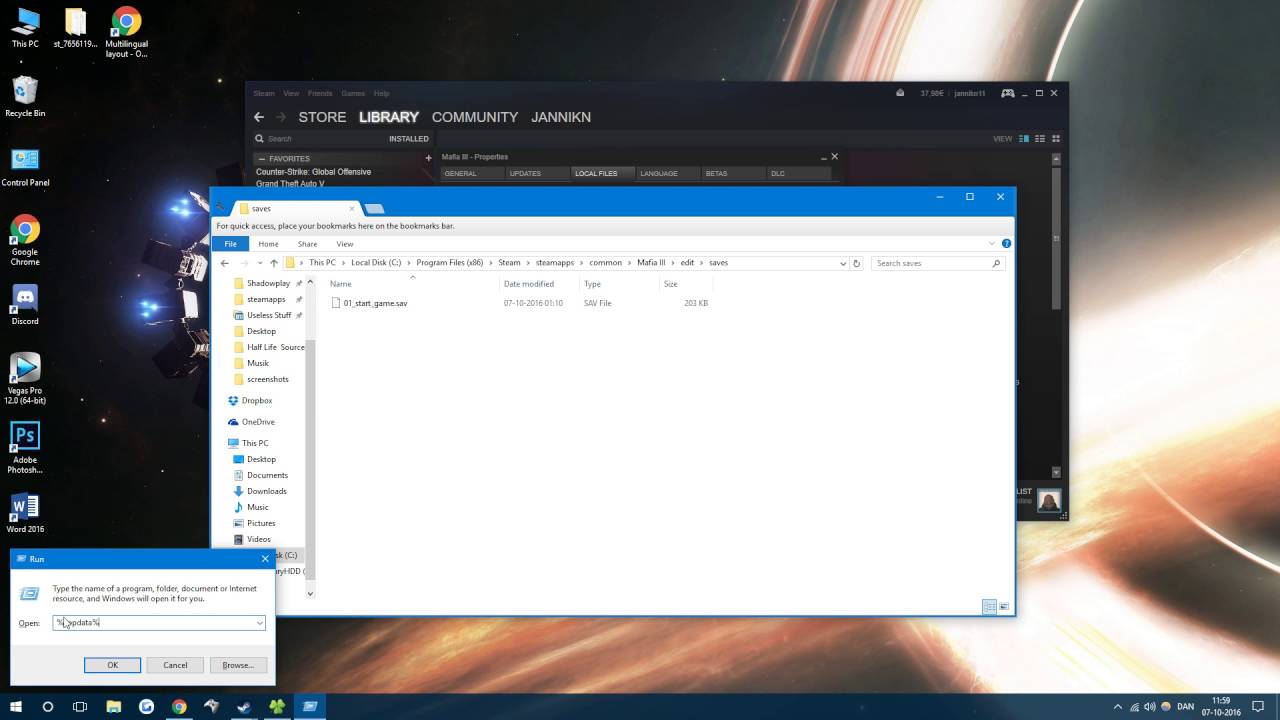Open Friends menu in Steam

coord(320,93)
